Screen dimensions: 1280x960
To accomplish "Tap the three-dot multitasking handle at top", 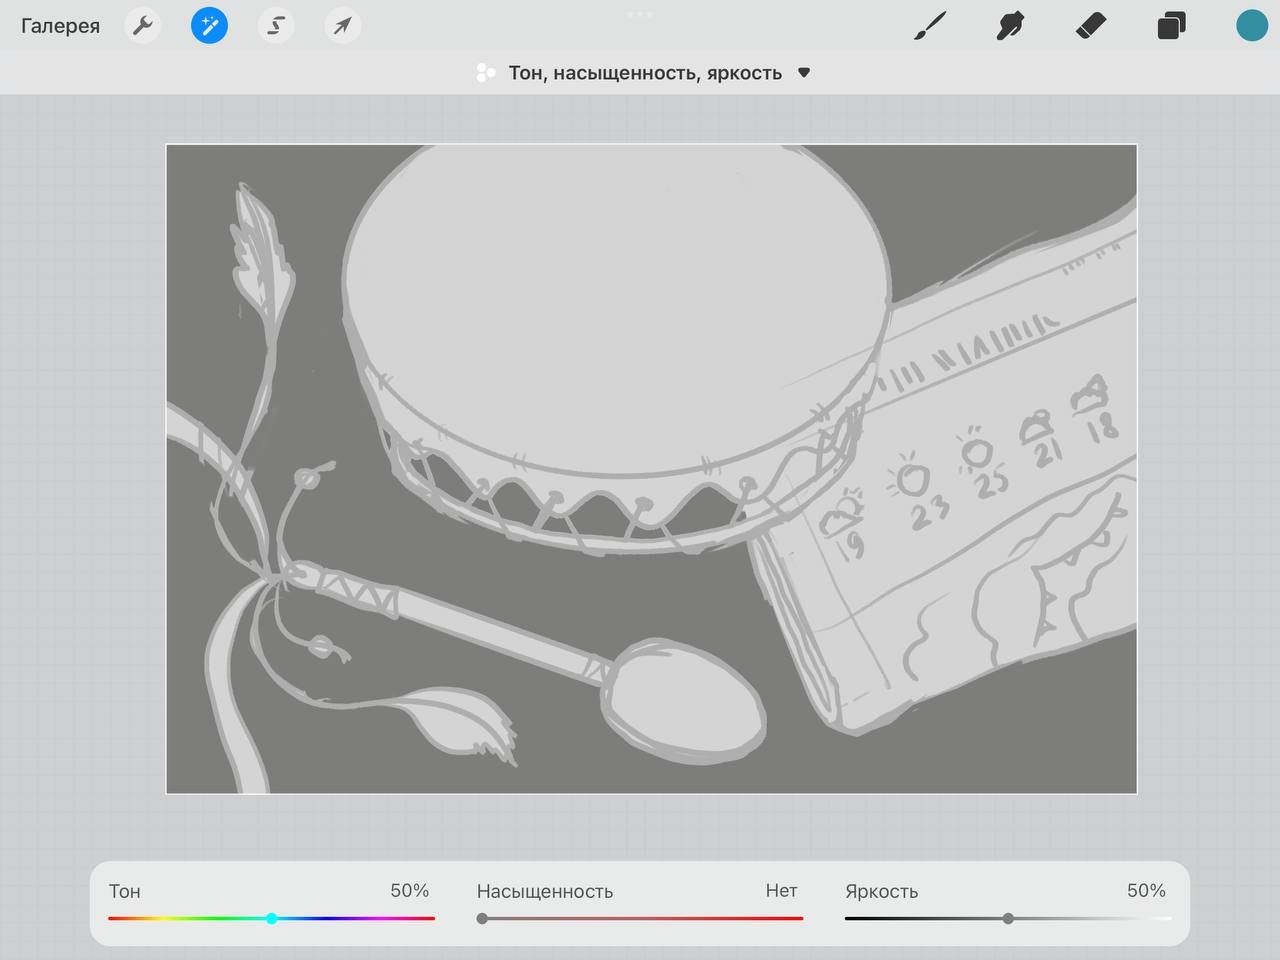I will pos(640,14).
